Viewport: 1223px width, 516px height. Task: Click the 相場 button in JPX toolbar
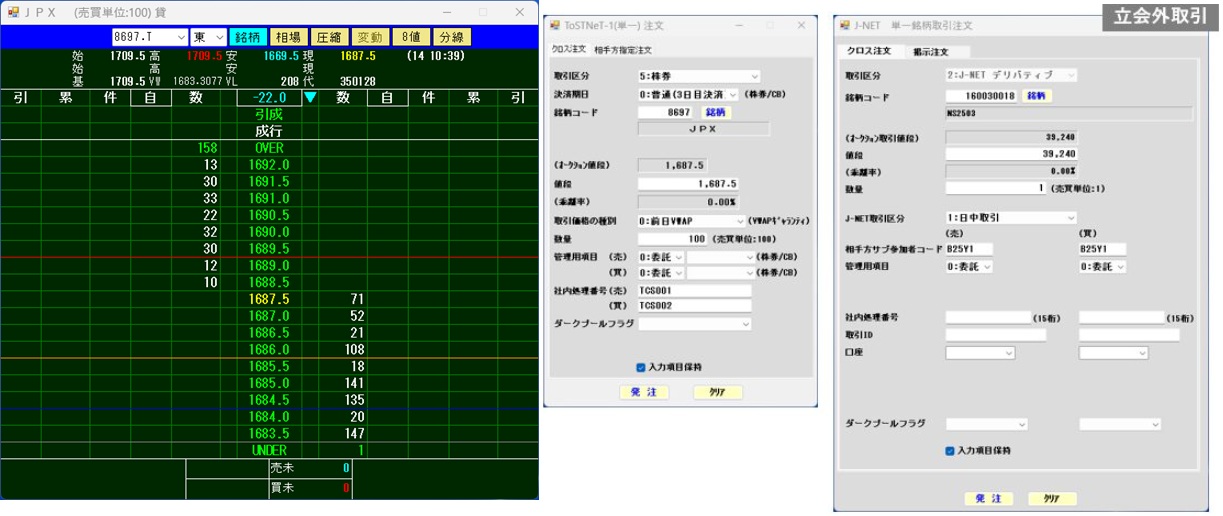tap(288, 37)
